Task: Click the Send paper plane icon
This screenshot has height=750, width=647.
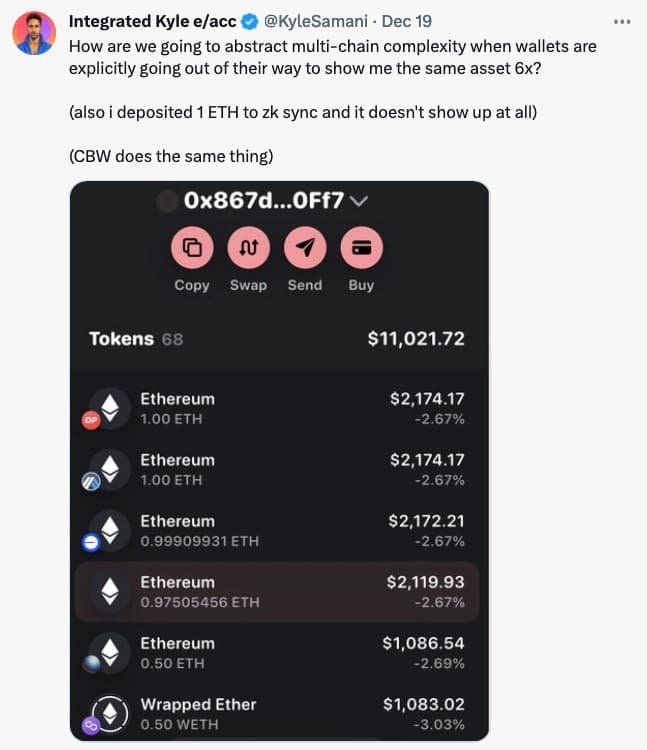Action: 305,248
